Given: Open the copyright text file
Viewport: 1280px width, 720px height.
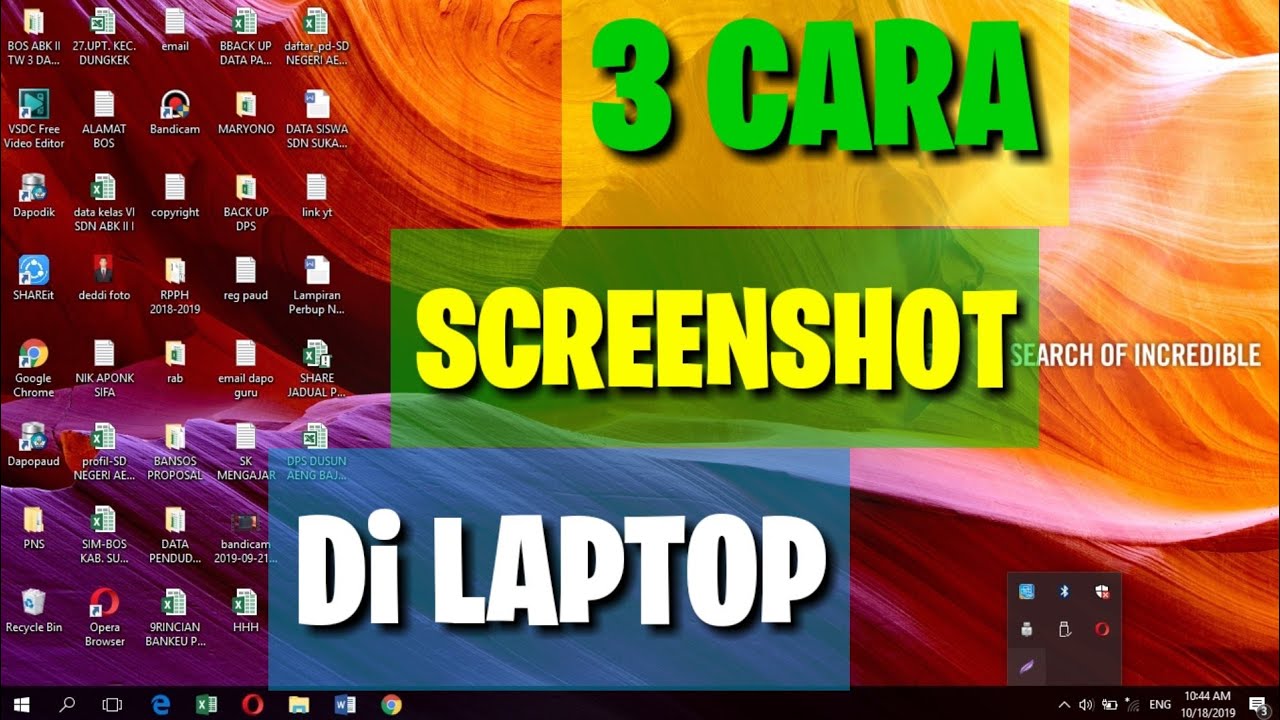Looking at the screenshot, I should click(x=175, y=196).
